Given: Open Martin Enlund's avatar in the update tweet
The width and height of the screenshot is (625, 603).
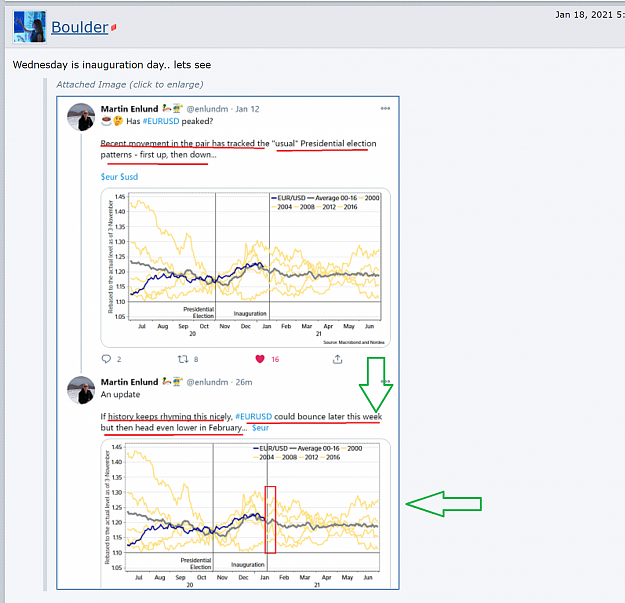Looking at the screenshot, I should pyautogui.click(x=81, y=390).
